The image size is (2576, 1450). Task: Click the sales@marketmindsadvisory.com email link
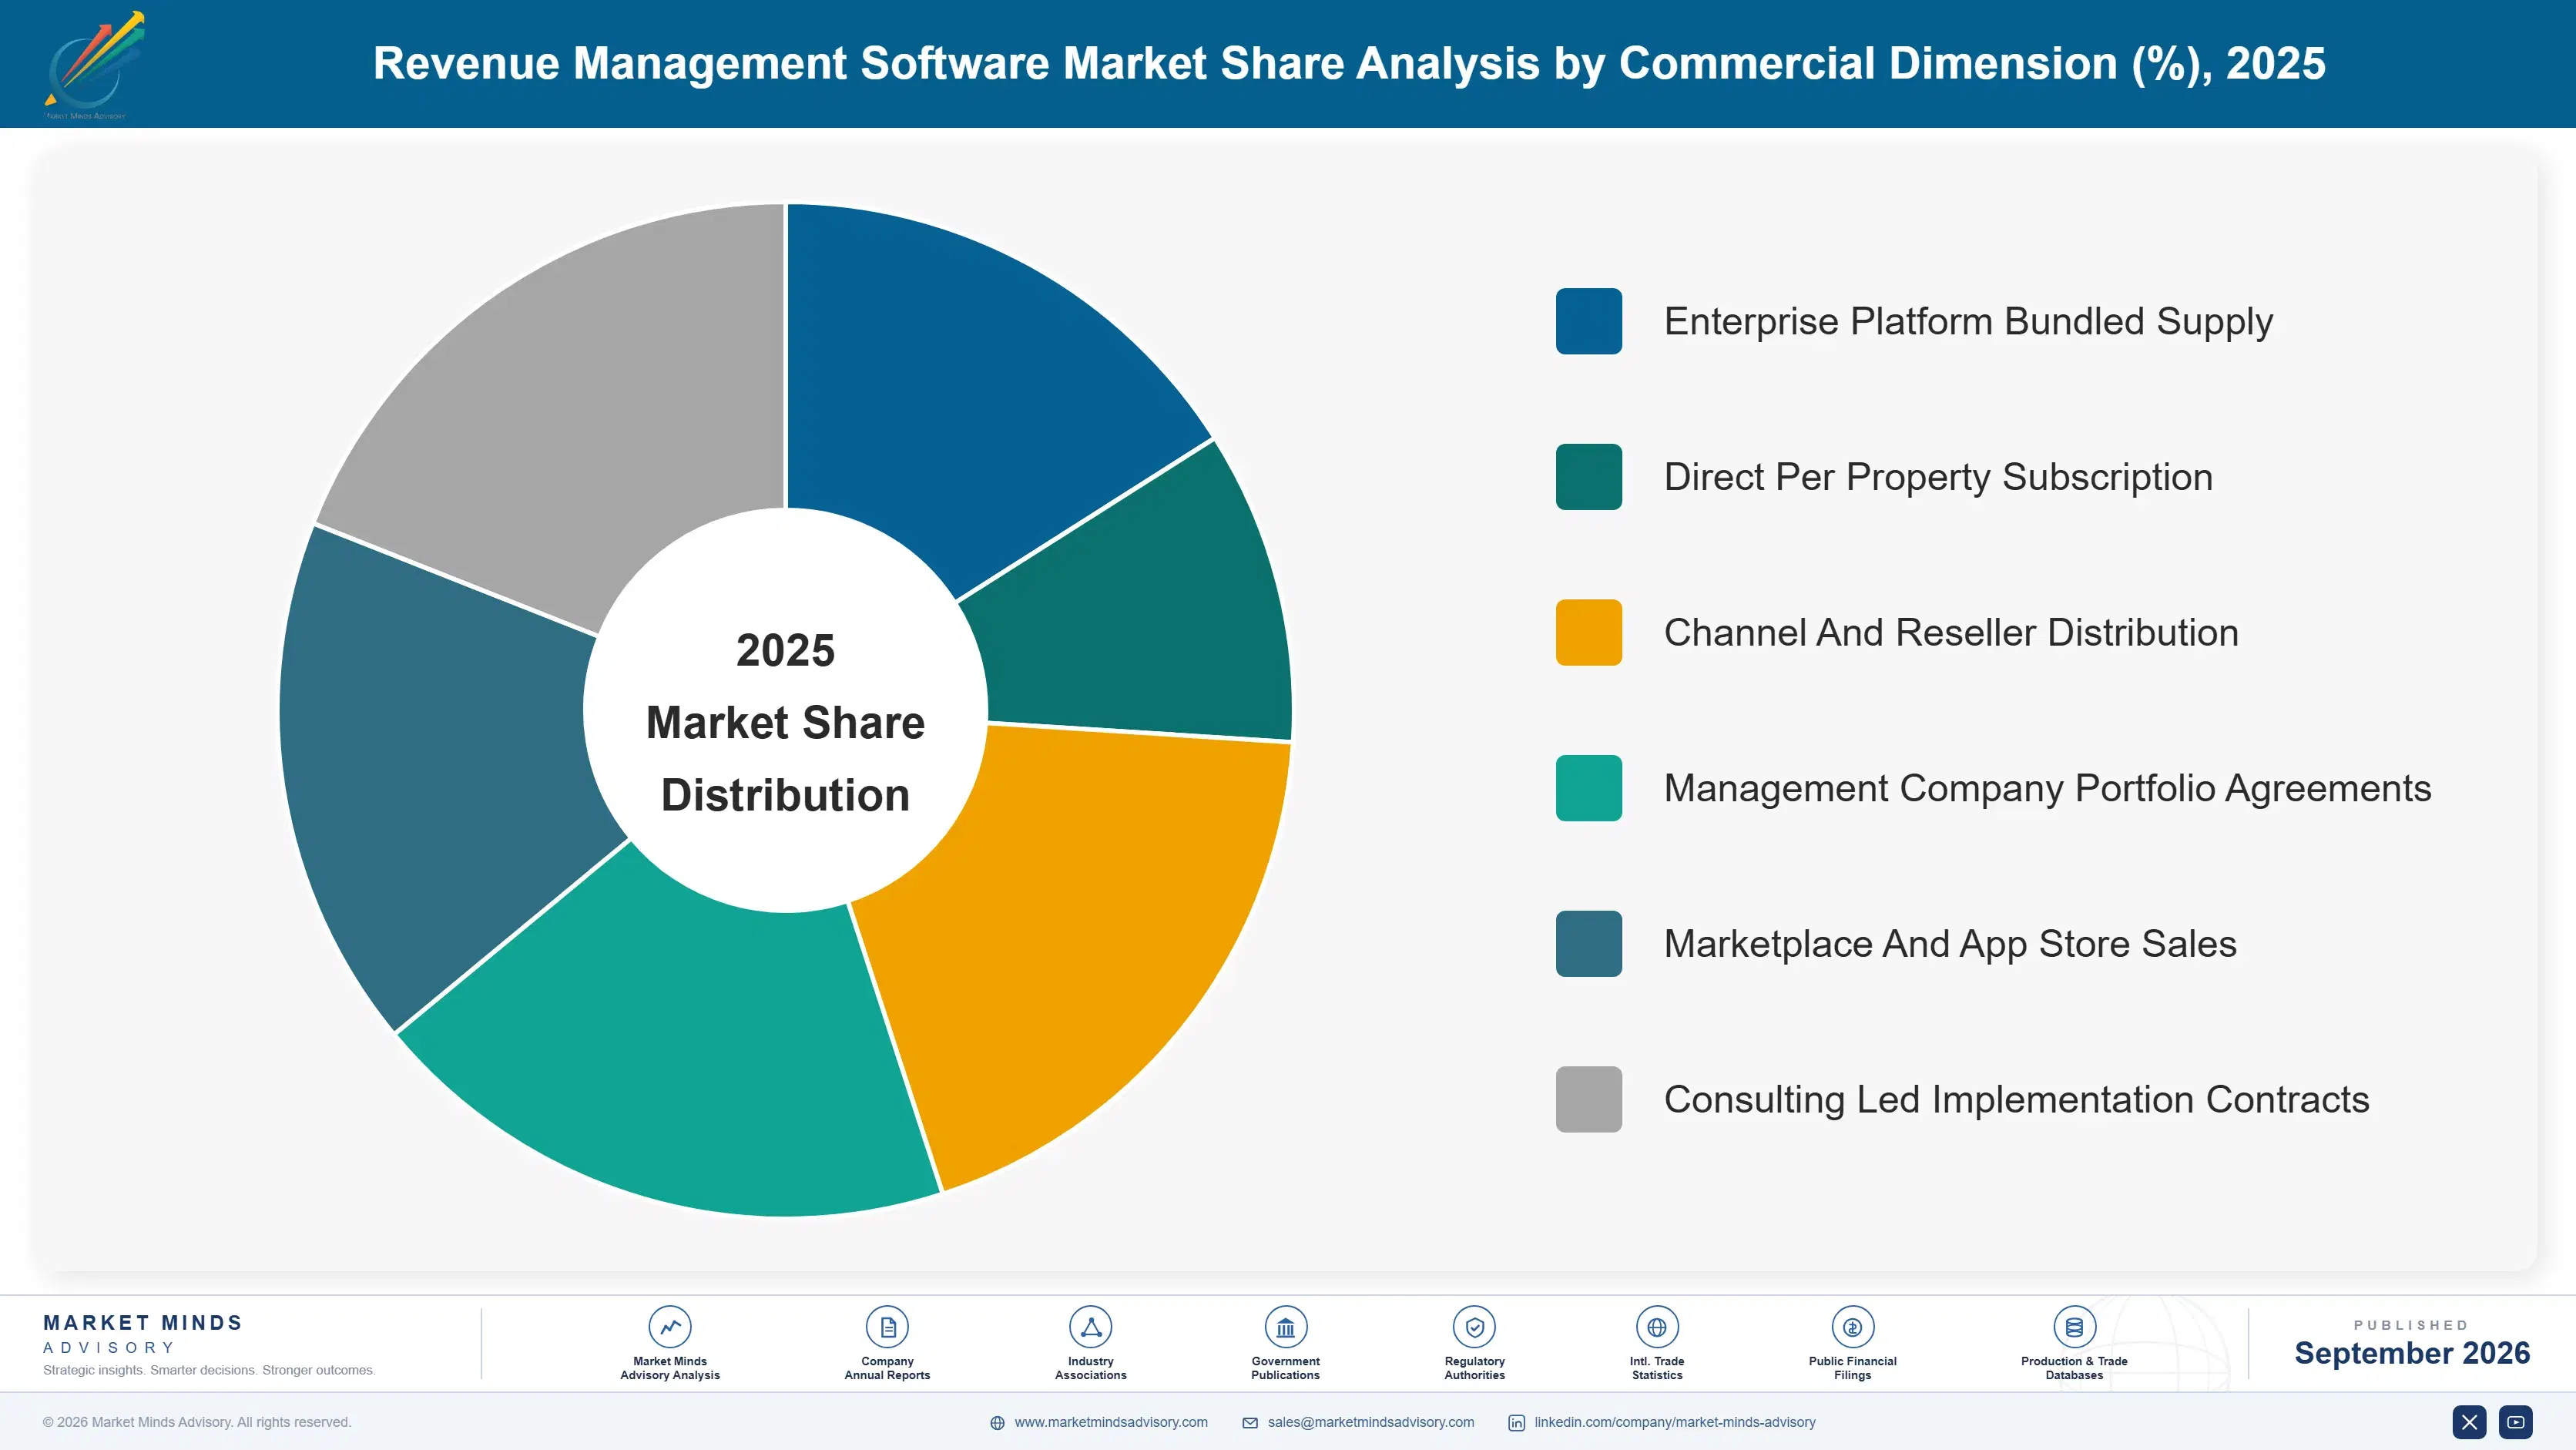point(1371,1422)
